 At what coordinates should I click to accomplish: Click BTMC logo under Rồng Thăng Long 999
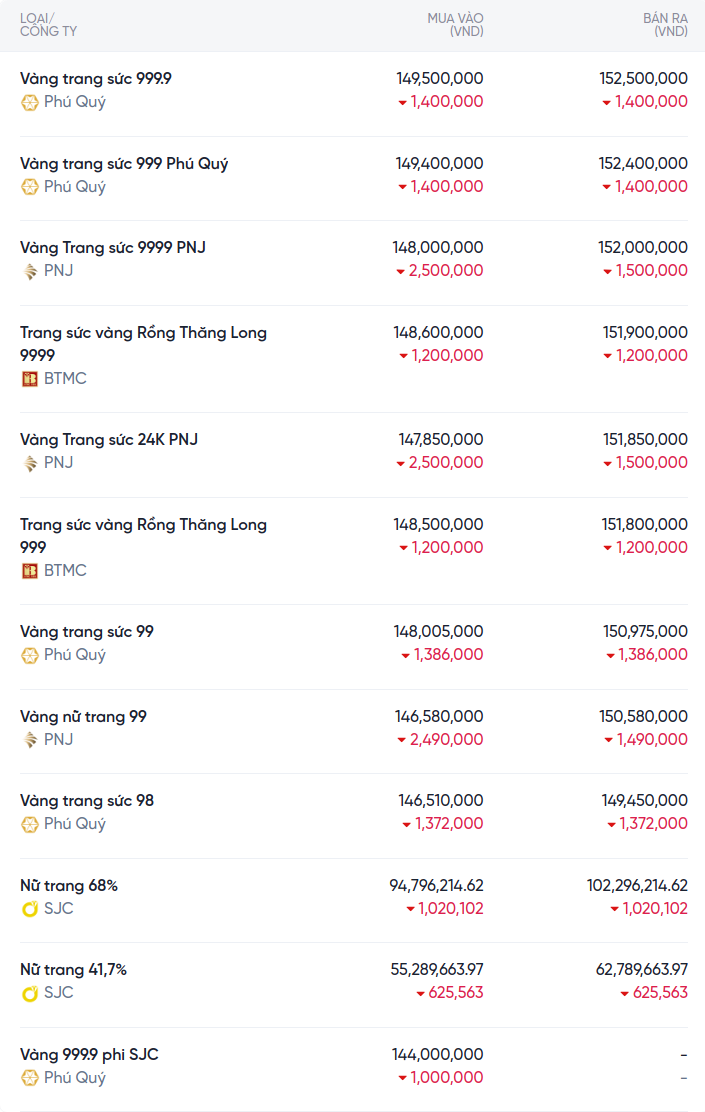click(x=30, y=571)
